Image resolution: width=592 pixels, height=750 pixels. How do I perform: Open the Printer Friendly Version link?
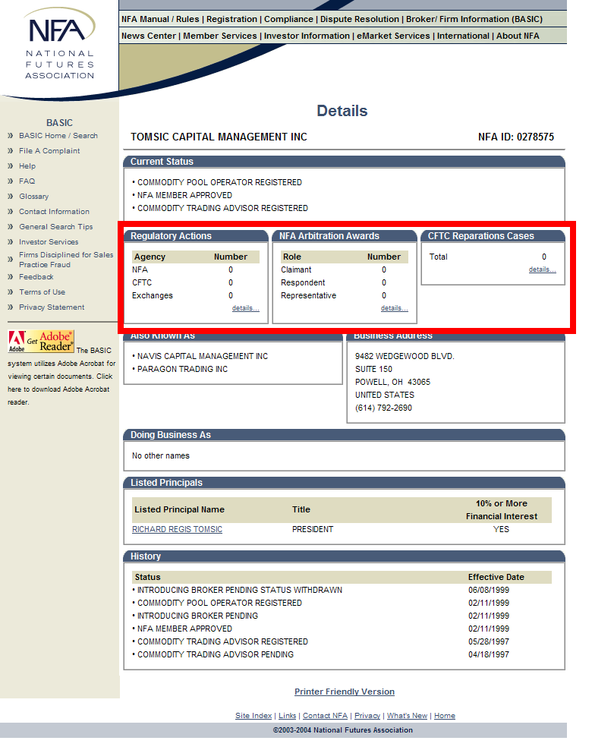click(344, 692)
